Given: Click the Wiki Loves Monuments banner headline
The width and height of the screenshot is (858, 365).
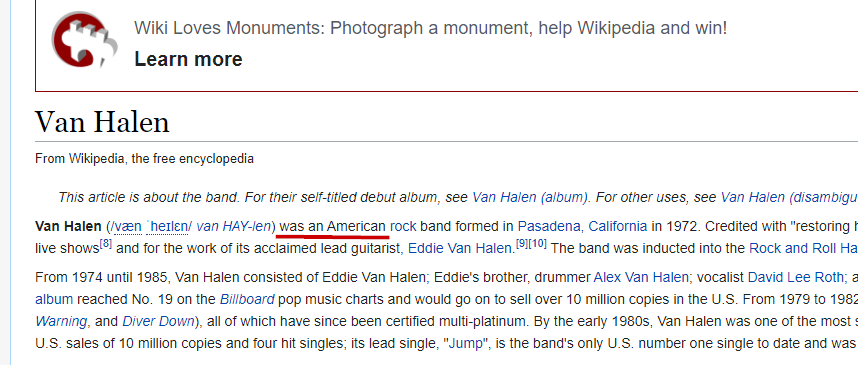Looking at the screenshot, I should click(431, 27).
